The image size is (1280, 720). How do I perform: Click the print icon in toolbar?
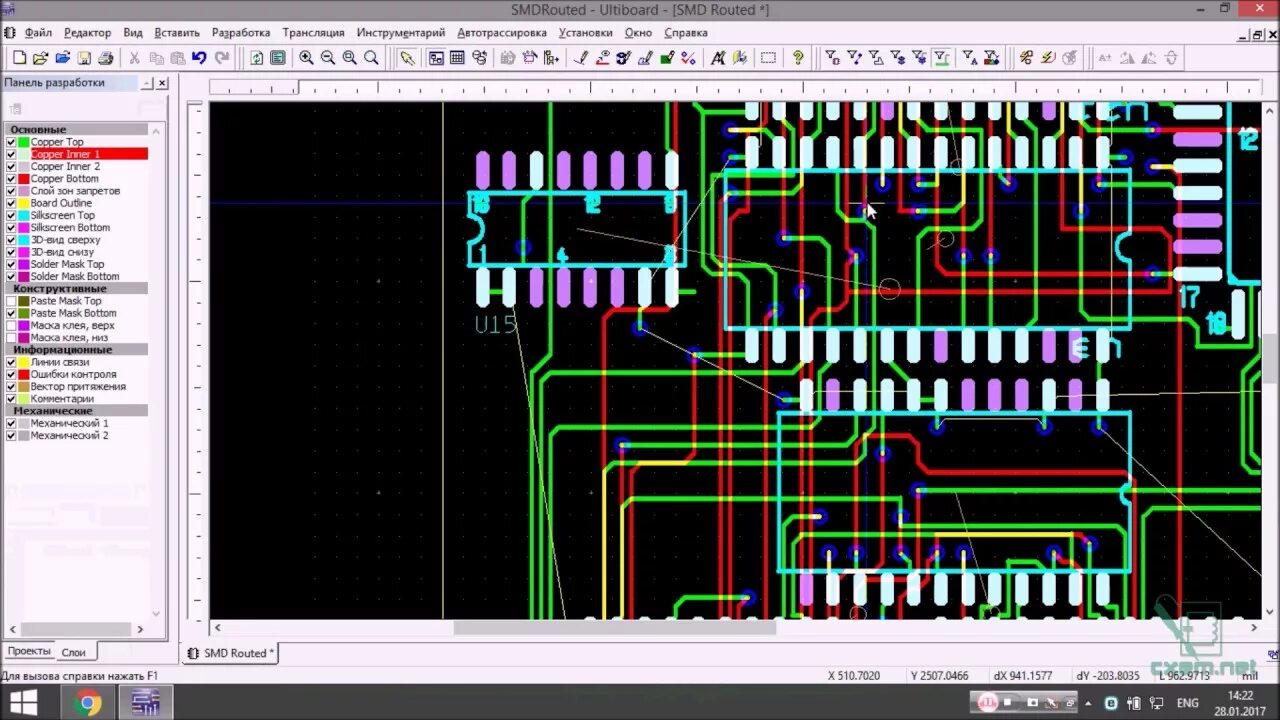coord(106,58)
